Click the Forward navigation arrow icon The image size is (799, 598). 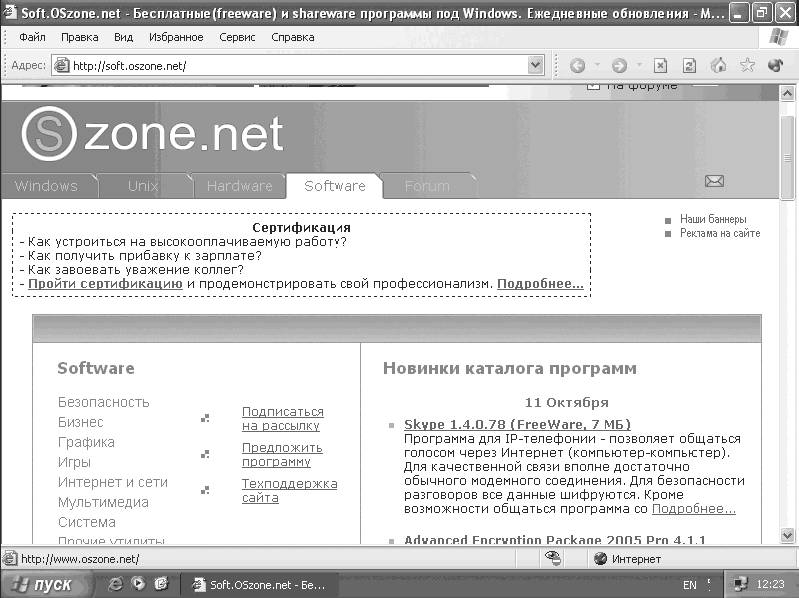point(619,65)
